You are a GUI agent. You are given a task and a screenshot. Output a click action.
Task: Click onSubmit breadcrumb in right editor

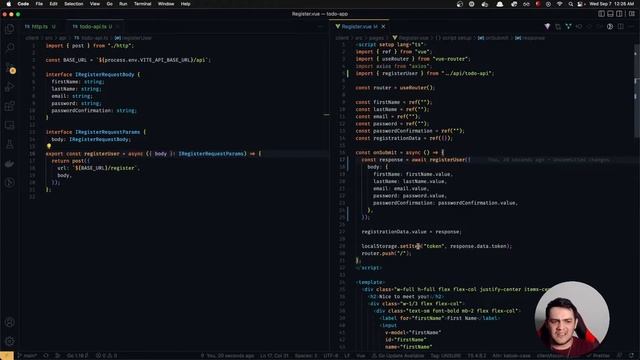tap(493, 38)
